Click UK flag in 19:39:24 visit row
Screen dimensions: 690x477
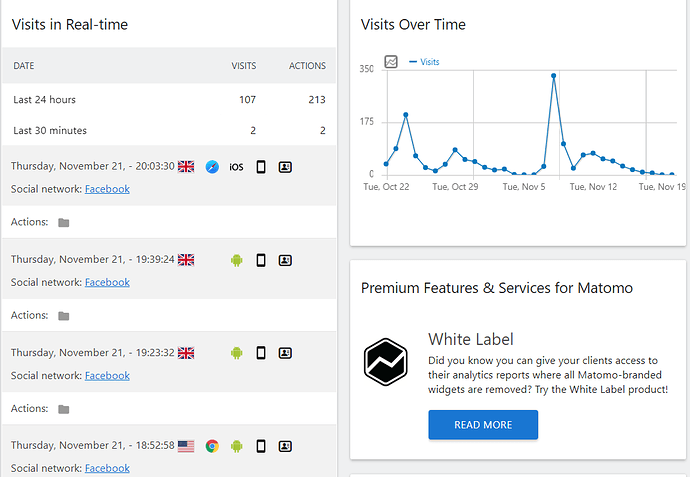(186, 260)
